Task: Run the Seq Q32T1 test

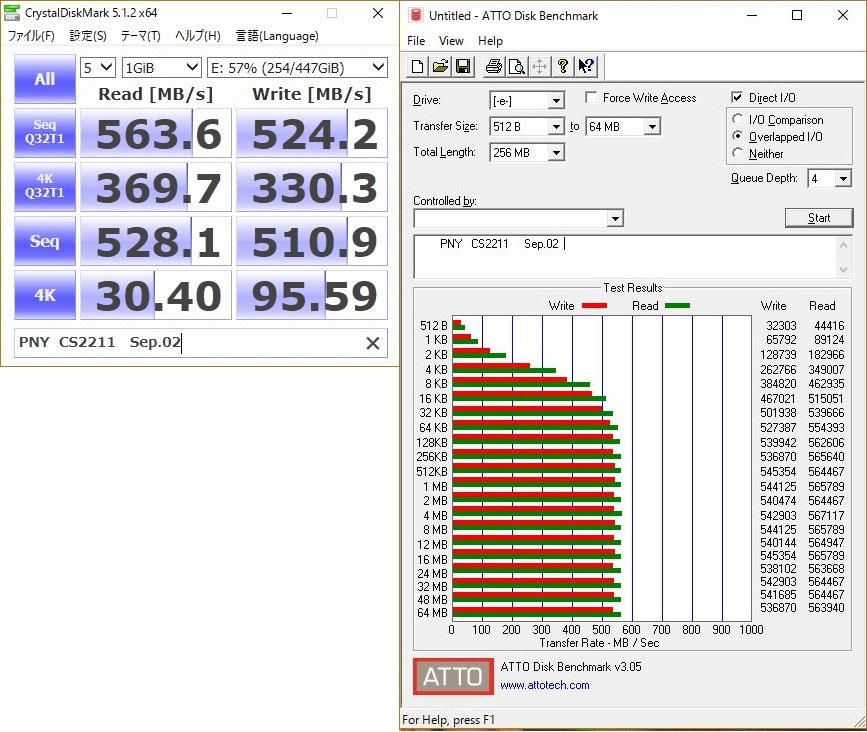Action: (x=45, y=133)
